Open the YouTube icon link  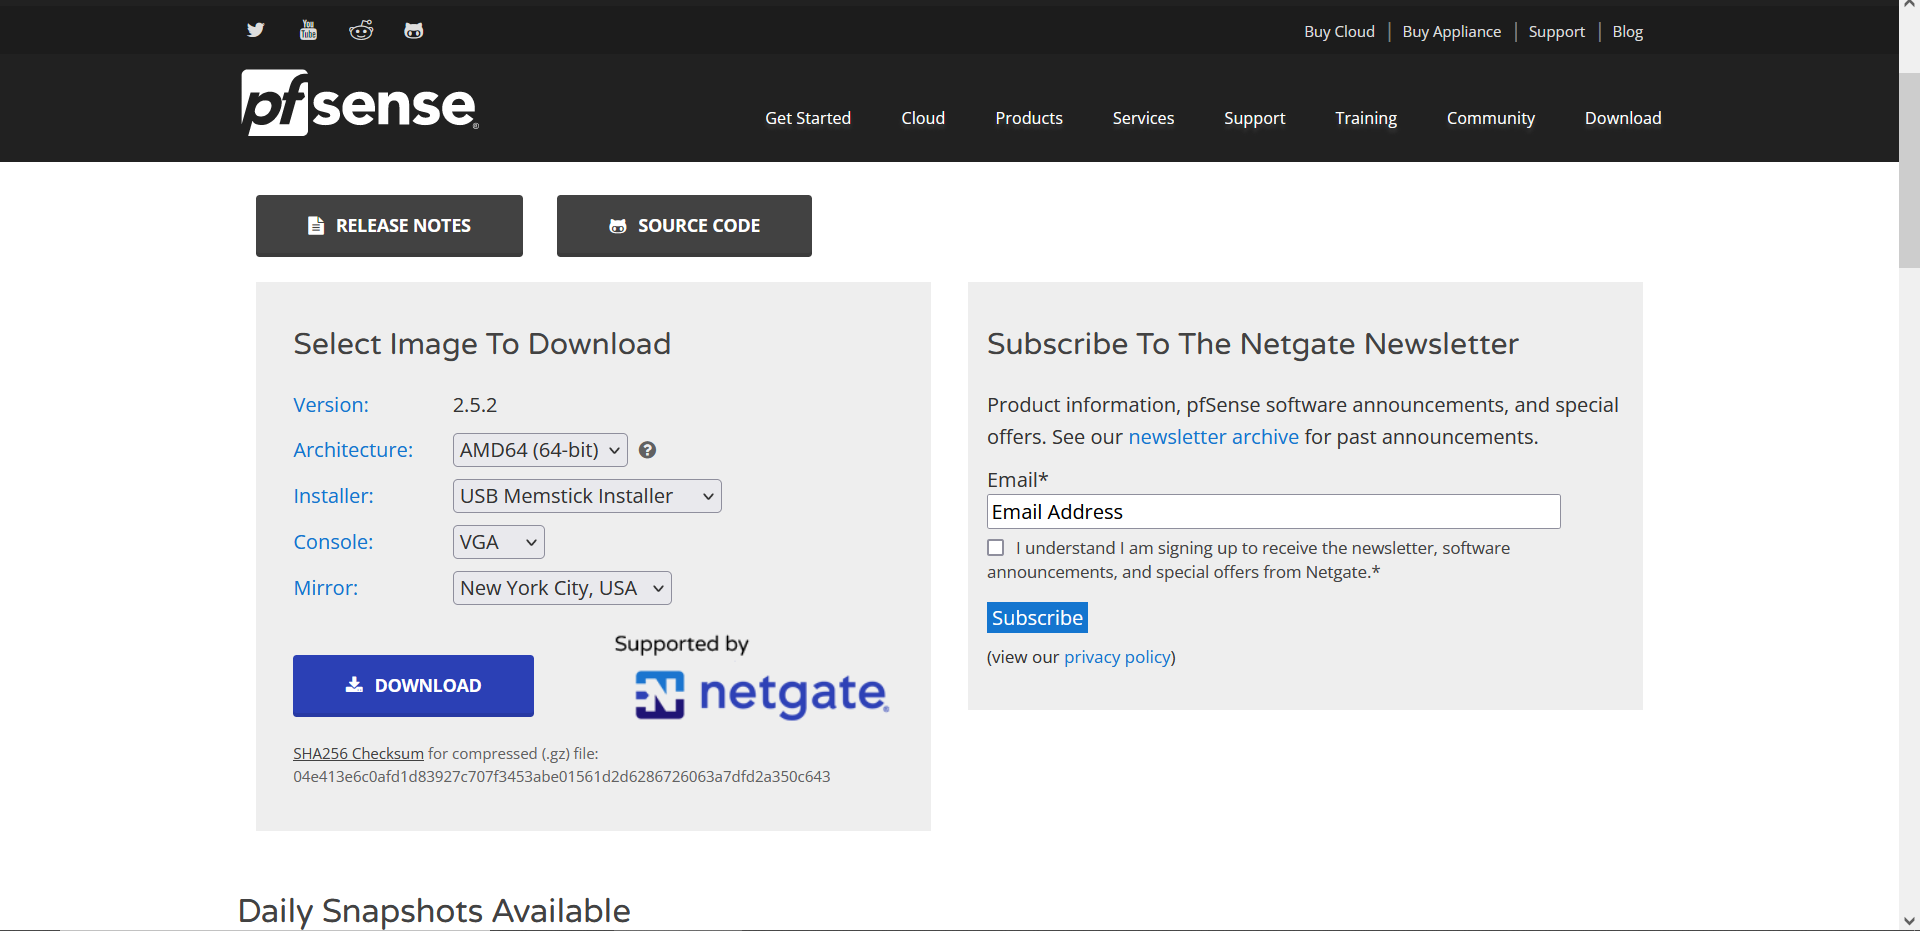(x=308, y=30)
